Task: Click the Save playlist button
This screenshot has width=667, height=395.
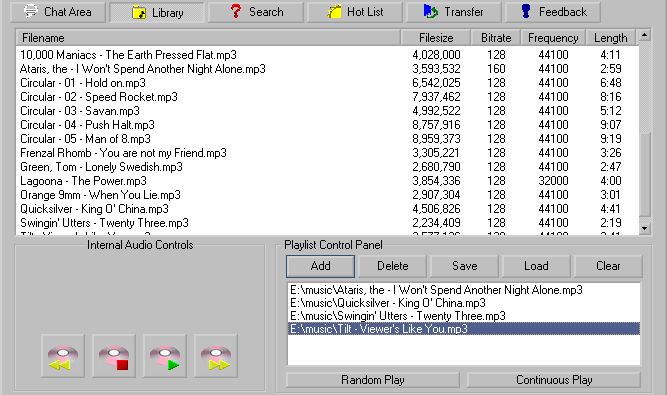Action: (465, 266)
